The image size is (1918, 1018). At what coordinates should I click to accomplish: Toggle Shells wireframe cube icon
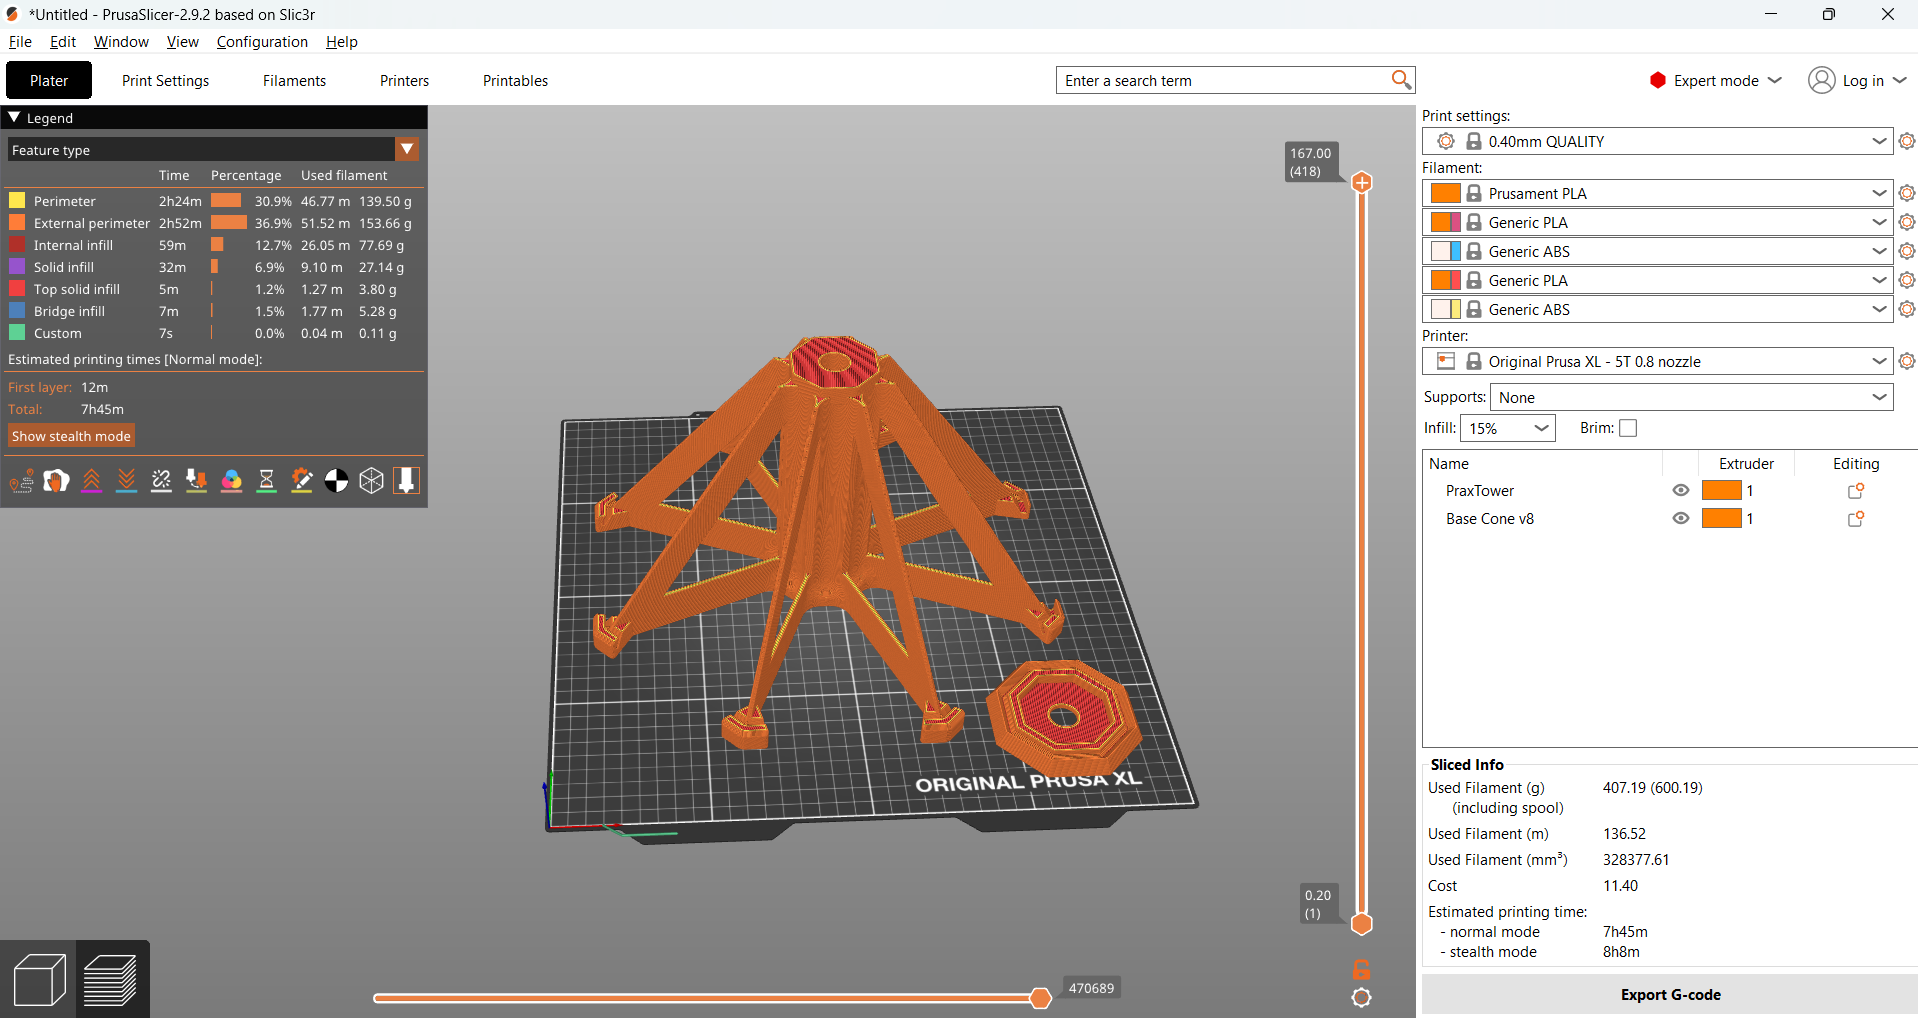[372, 481]
